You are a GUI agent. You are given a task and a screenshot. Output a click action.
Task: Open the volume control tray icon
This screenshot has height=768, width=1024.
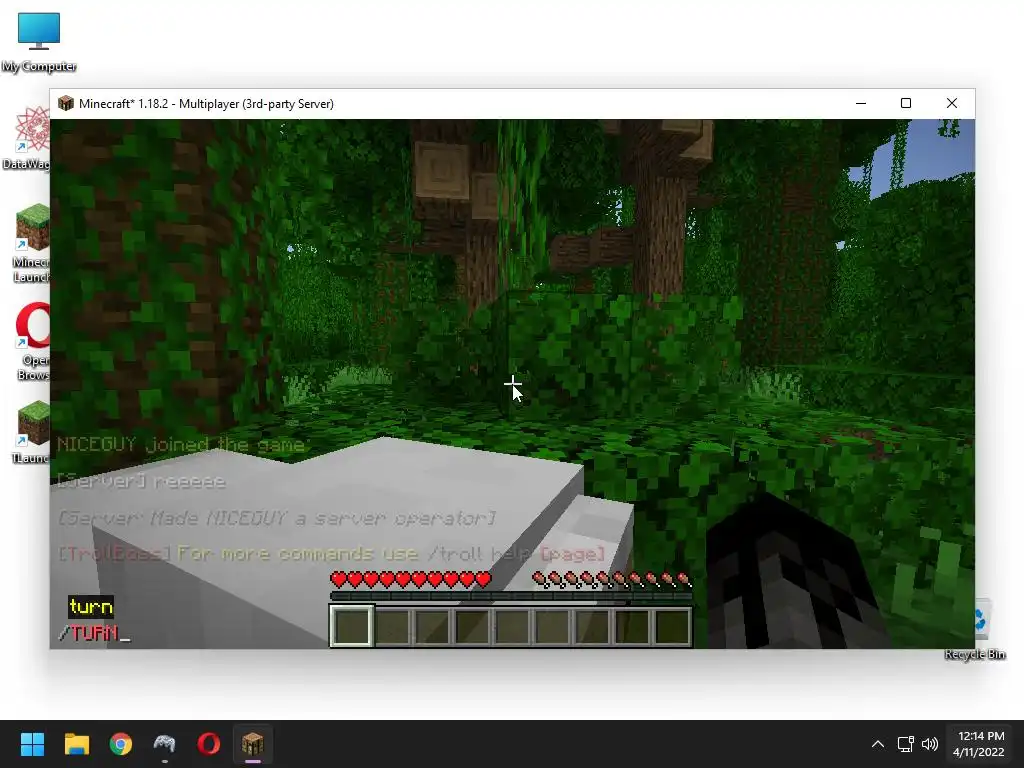pyautogui.click(x=930, y=744)
